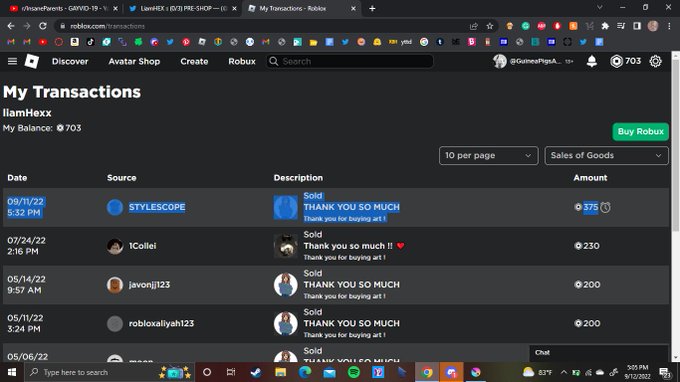Viewport: 680px width, 382px height.
Task: Open the 1Collei buyer profile link
Action: coord(142,246)
